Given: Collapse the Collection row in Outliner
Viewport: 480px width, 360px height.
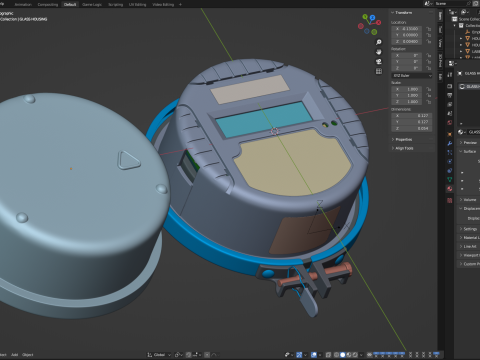Looking at the screenshot, I should [455, 25].
